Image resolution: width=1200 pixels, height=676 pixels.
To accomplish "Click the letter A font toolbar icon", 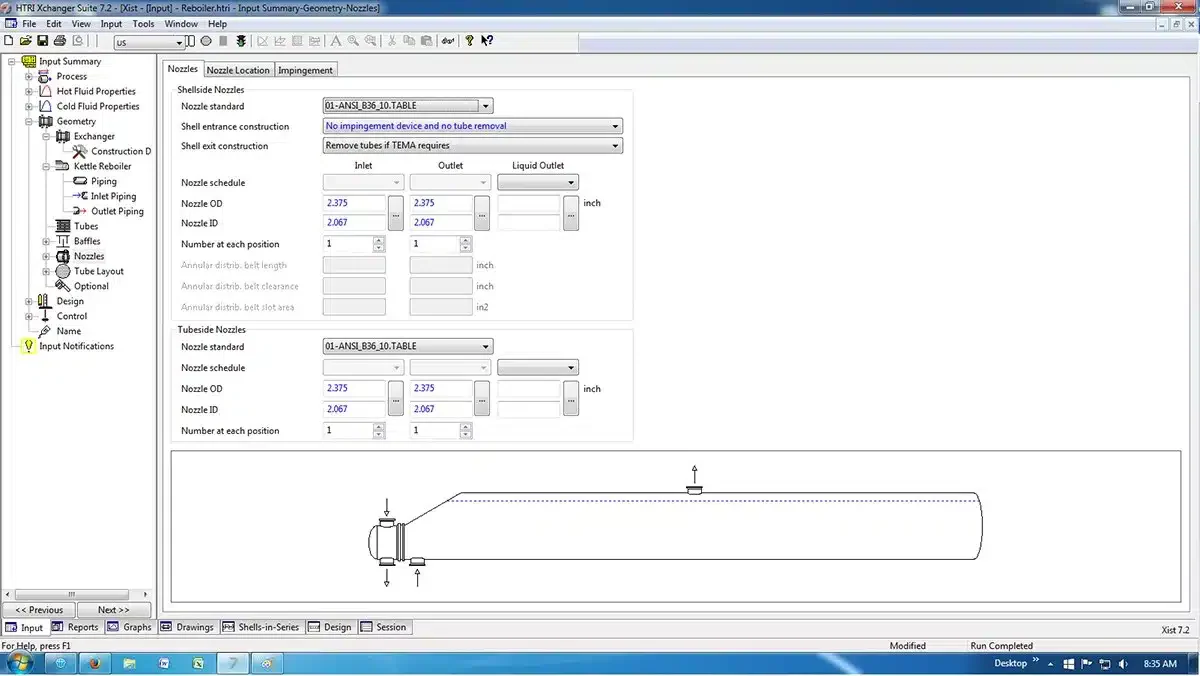I will point(335,41).
